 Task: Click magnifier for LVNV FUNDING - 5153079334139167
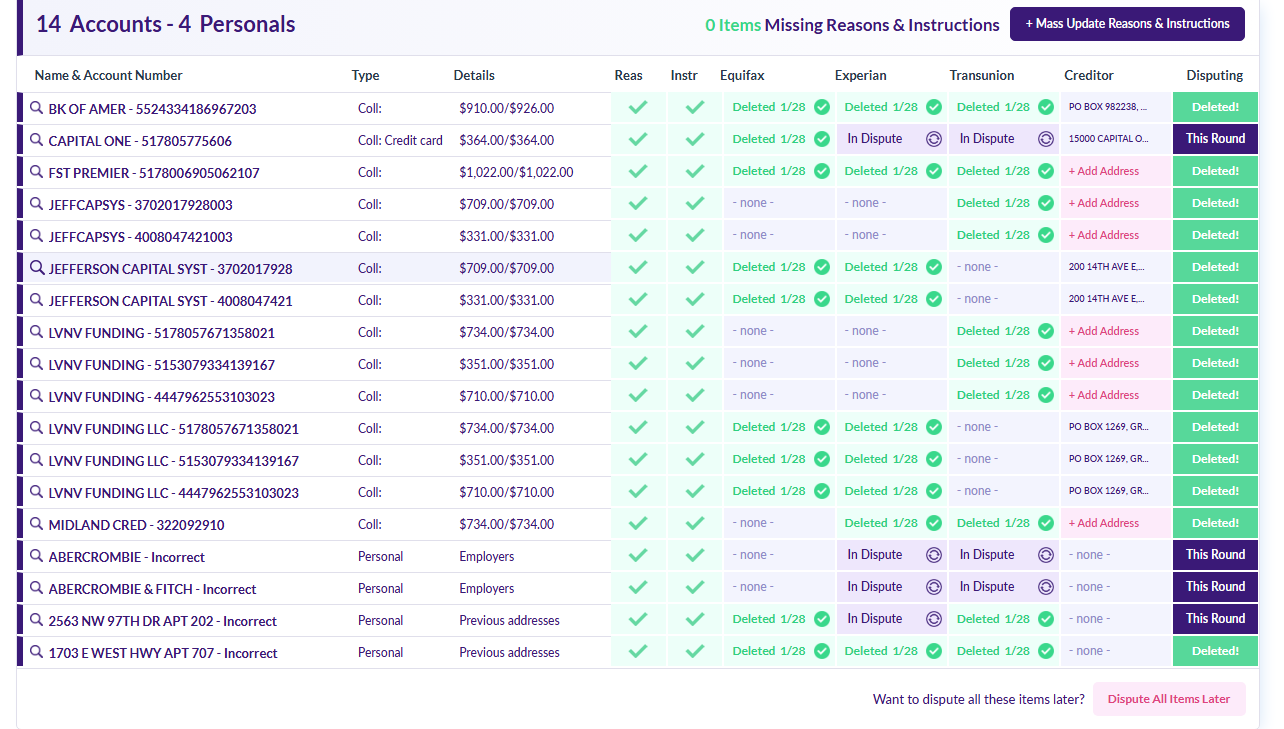(x=37, y=364)
